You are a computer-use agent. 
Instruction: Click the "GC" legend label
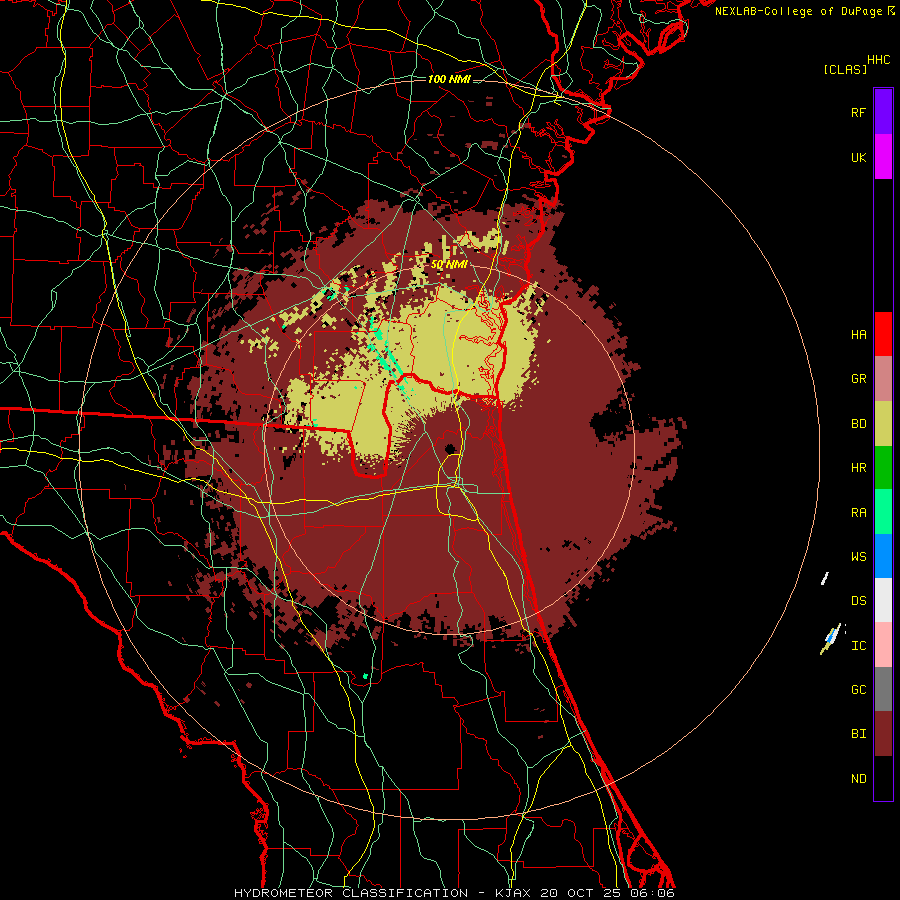coord(858,690)
